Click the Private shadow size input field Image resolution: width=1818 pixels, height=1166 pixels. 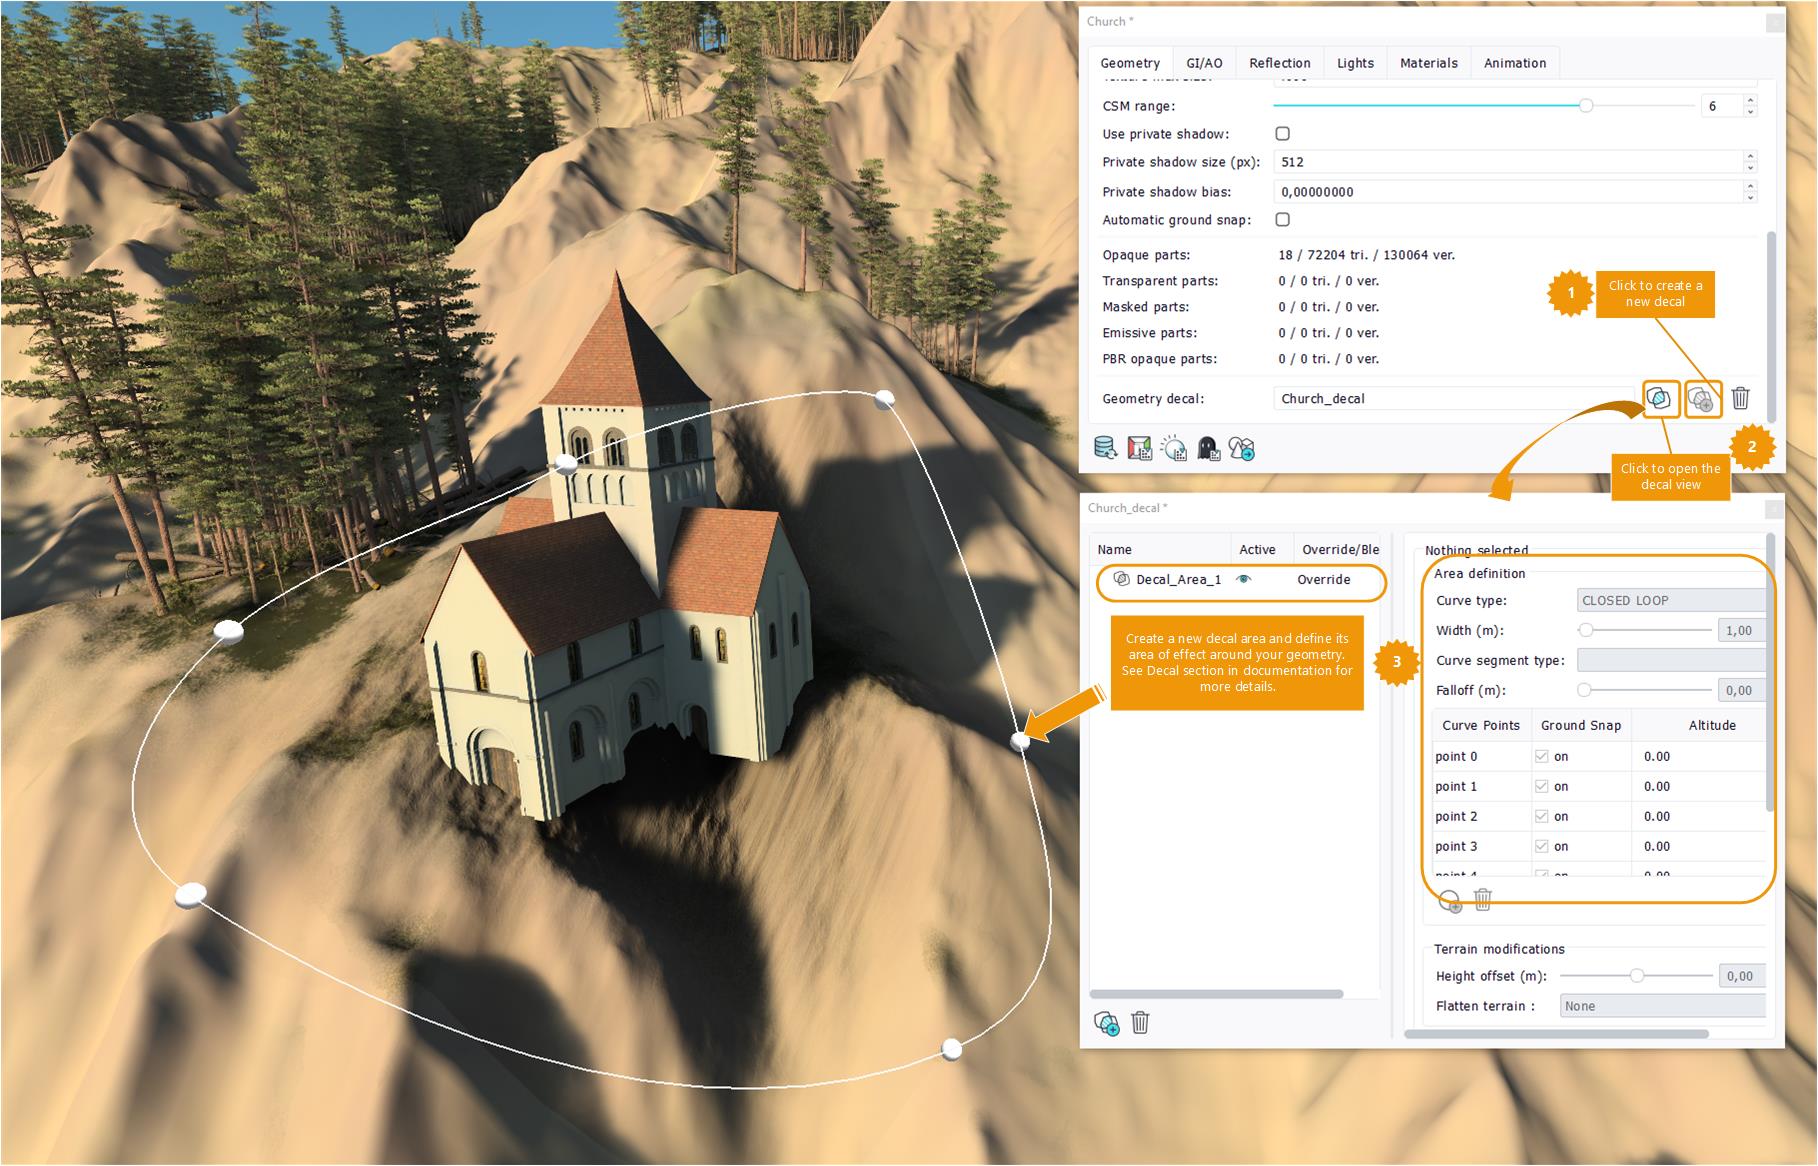pos(1508,162)
